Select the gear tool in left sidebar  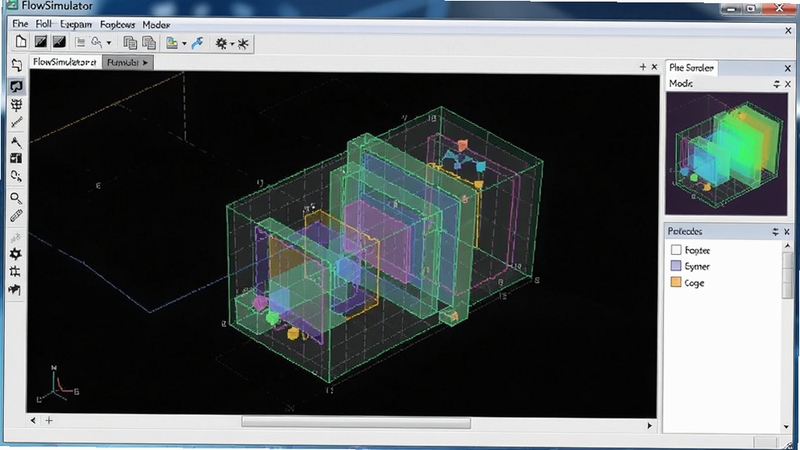16,254
